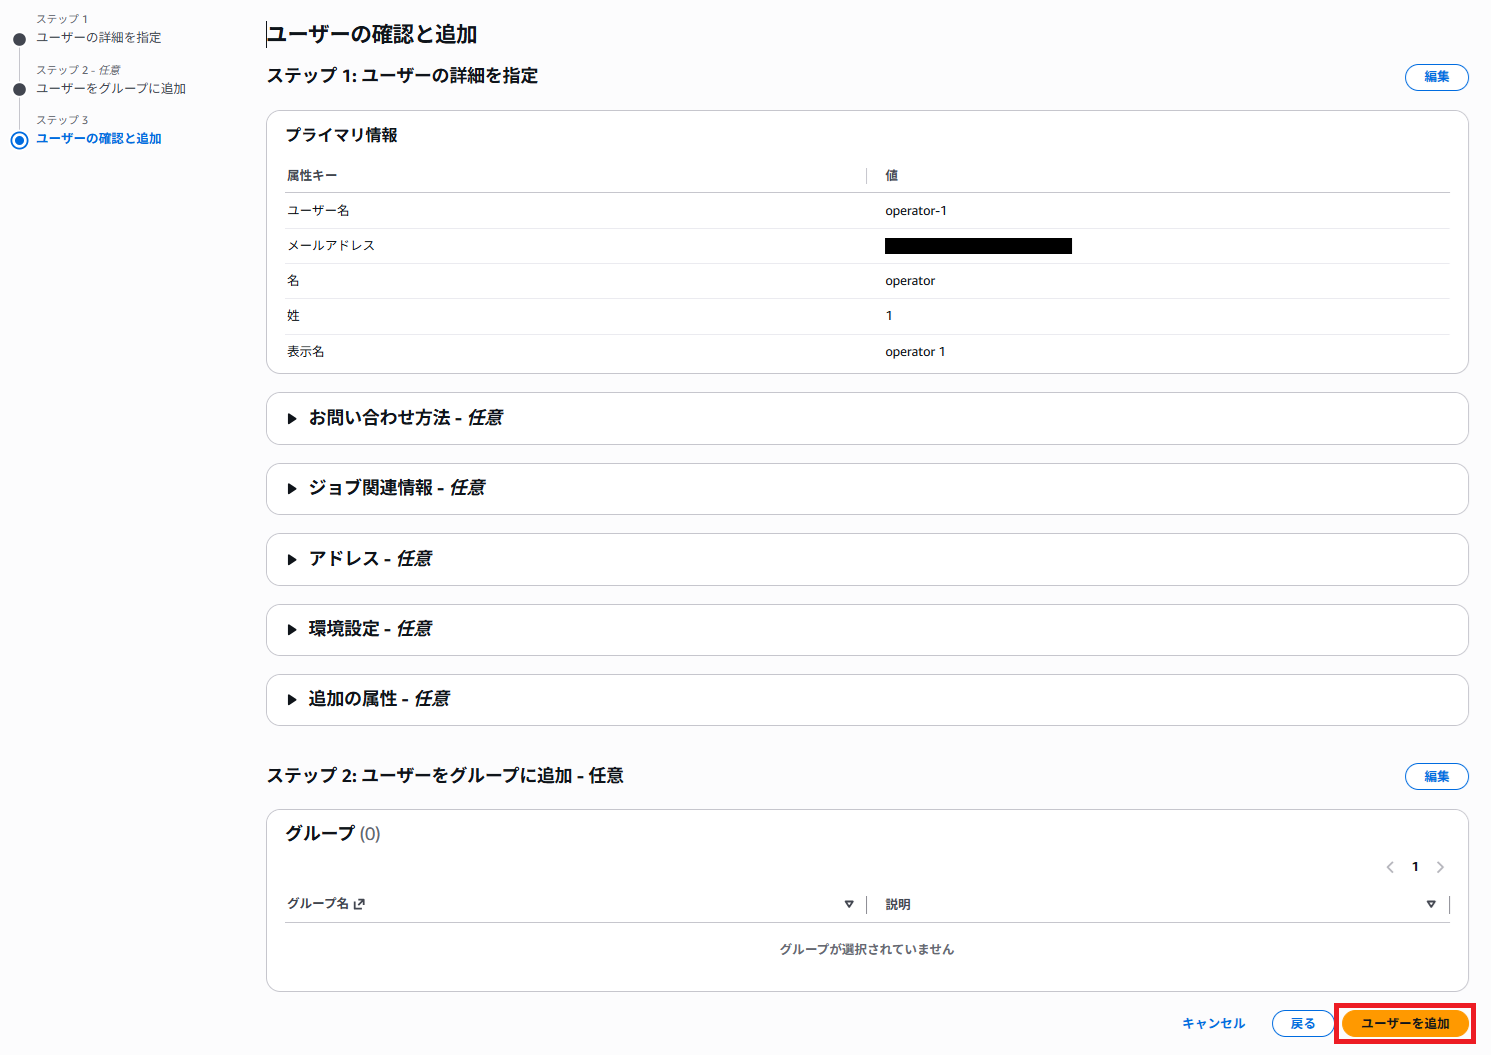Select the ステップ 3 step indicator circle
The image size is (1491, 1055).
[18, 140]
